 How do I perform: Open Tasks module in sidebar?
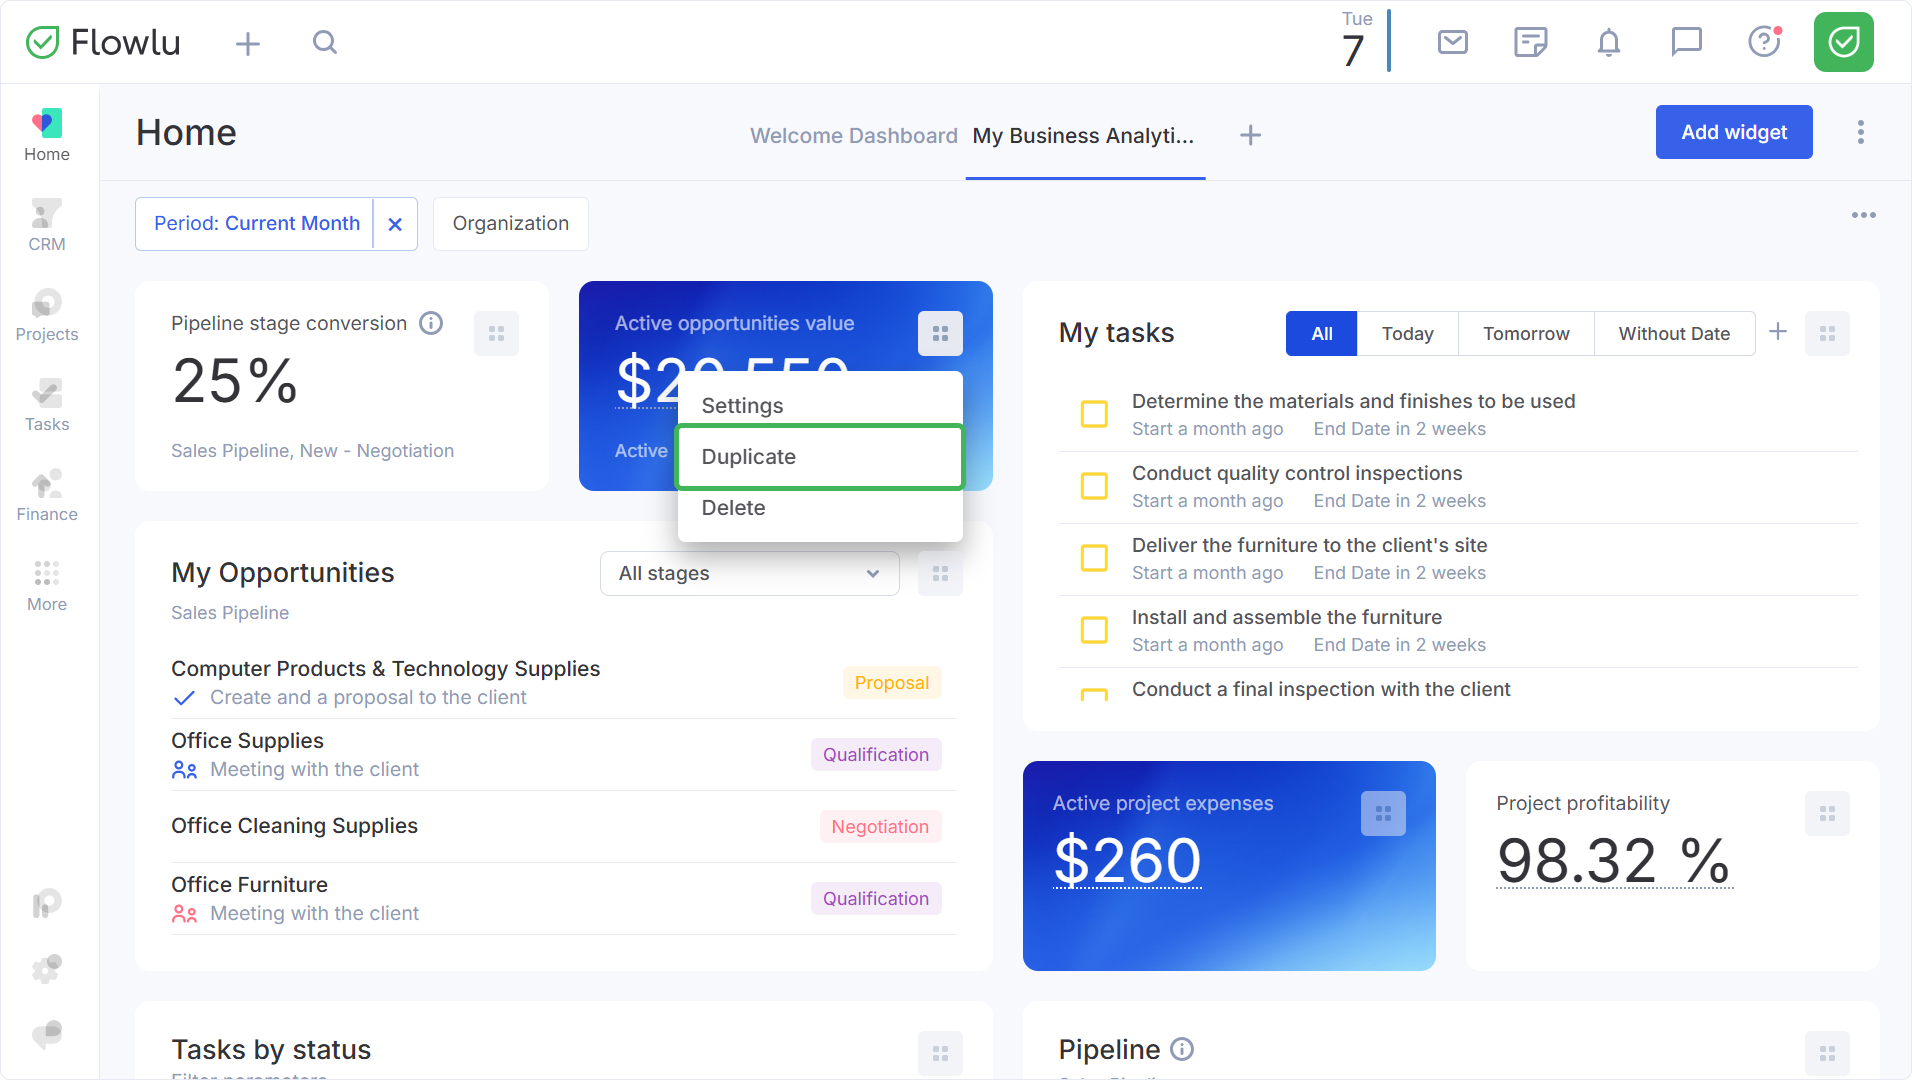tap(47, 405)
